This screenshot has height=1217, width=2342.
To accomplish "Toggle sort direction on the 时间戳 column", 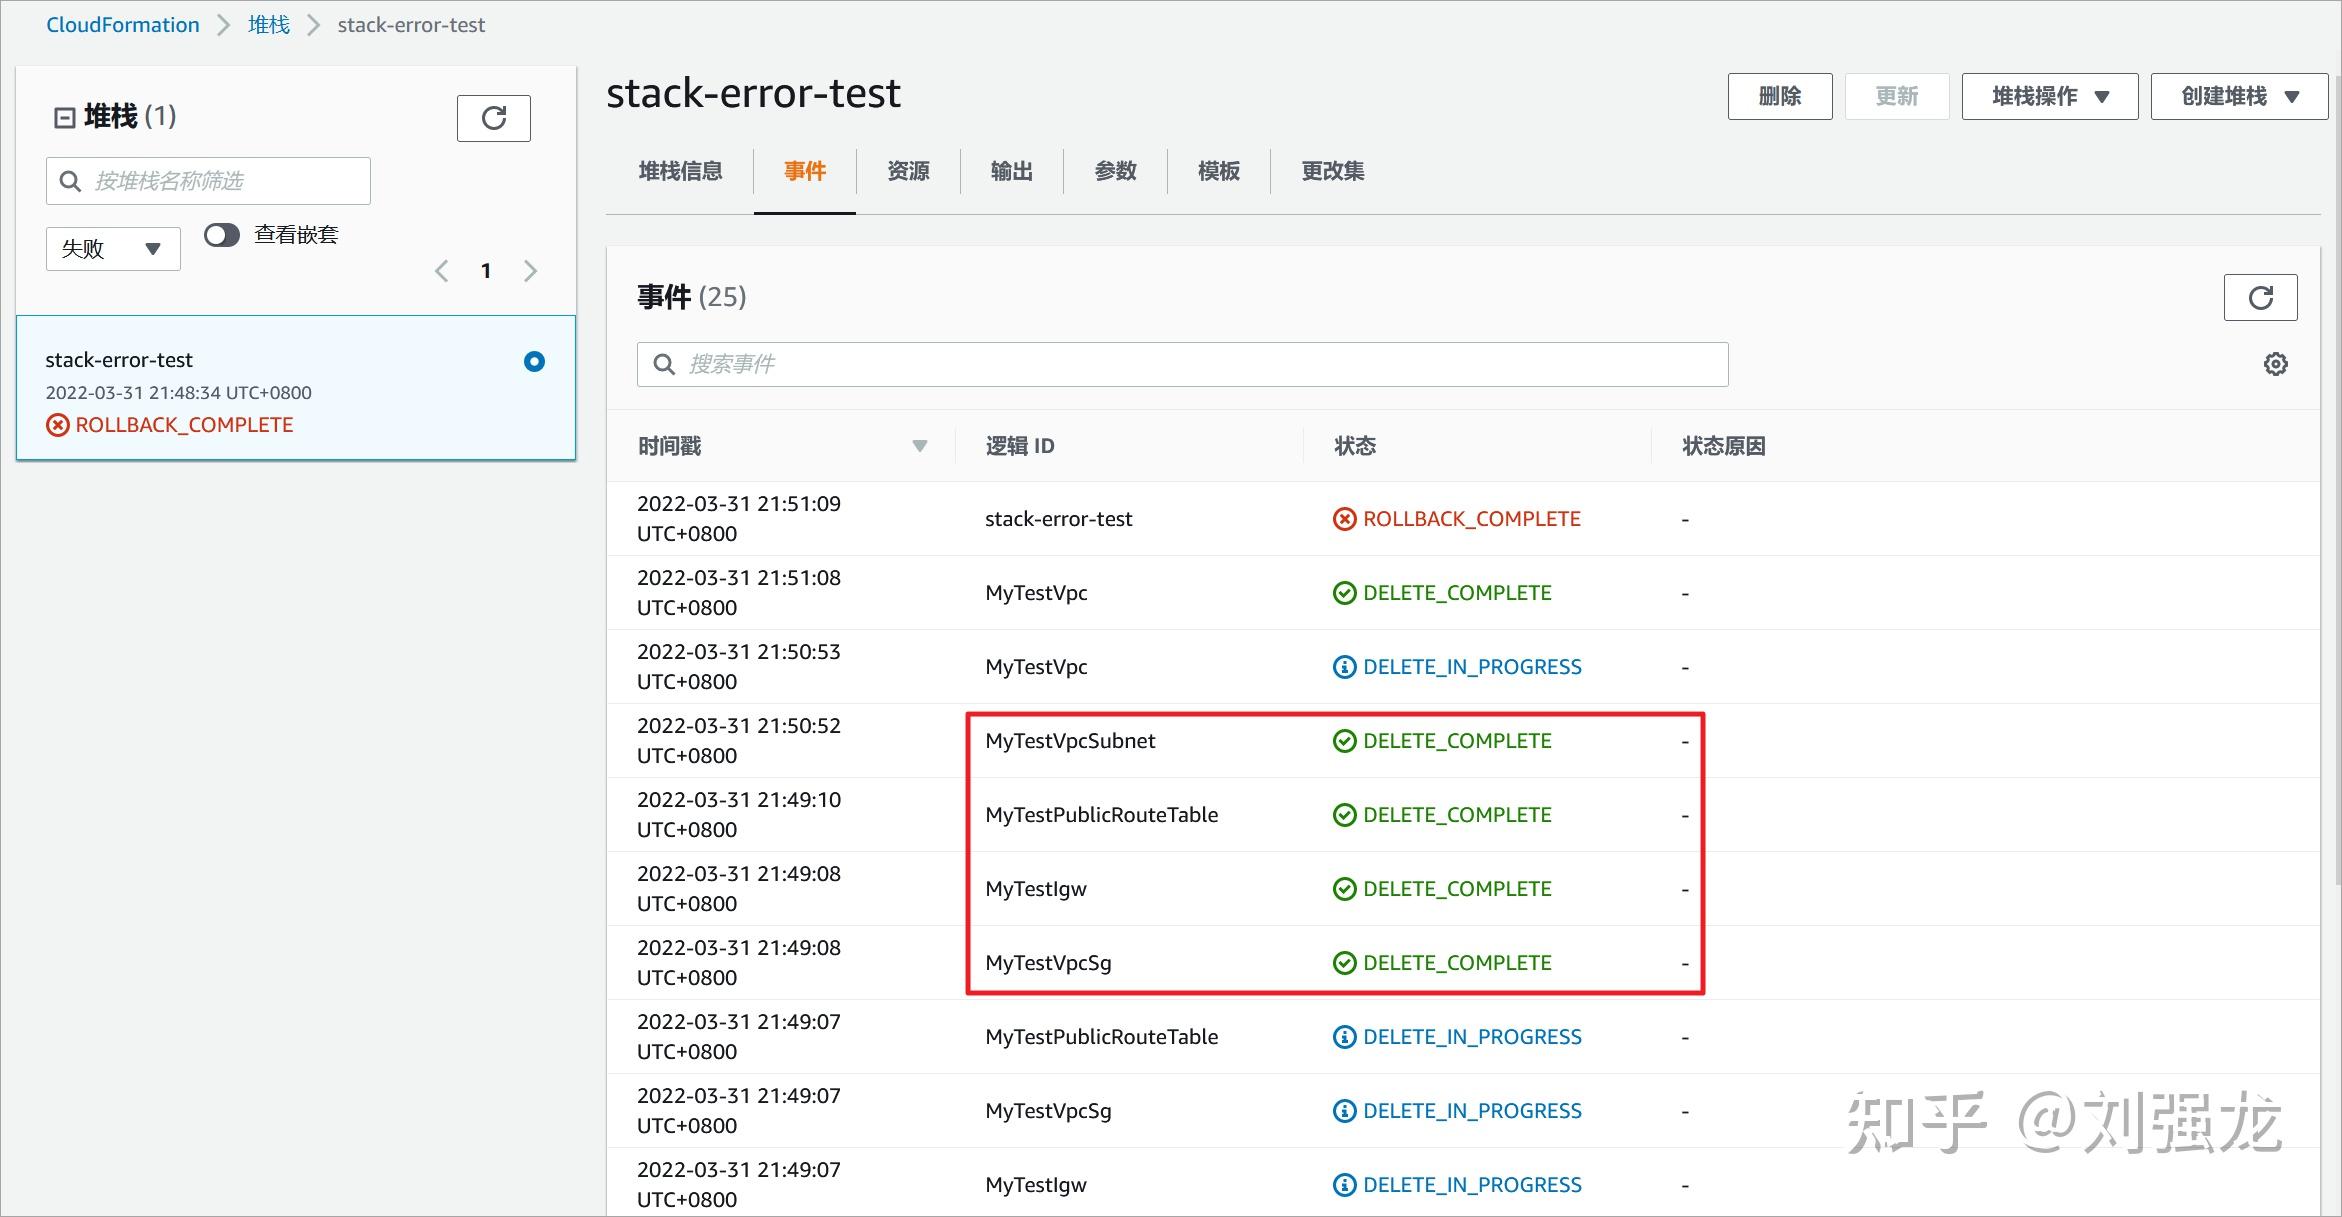I will [919, 445].
